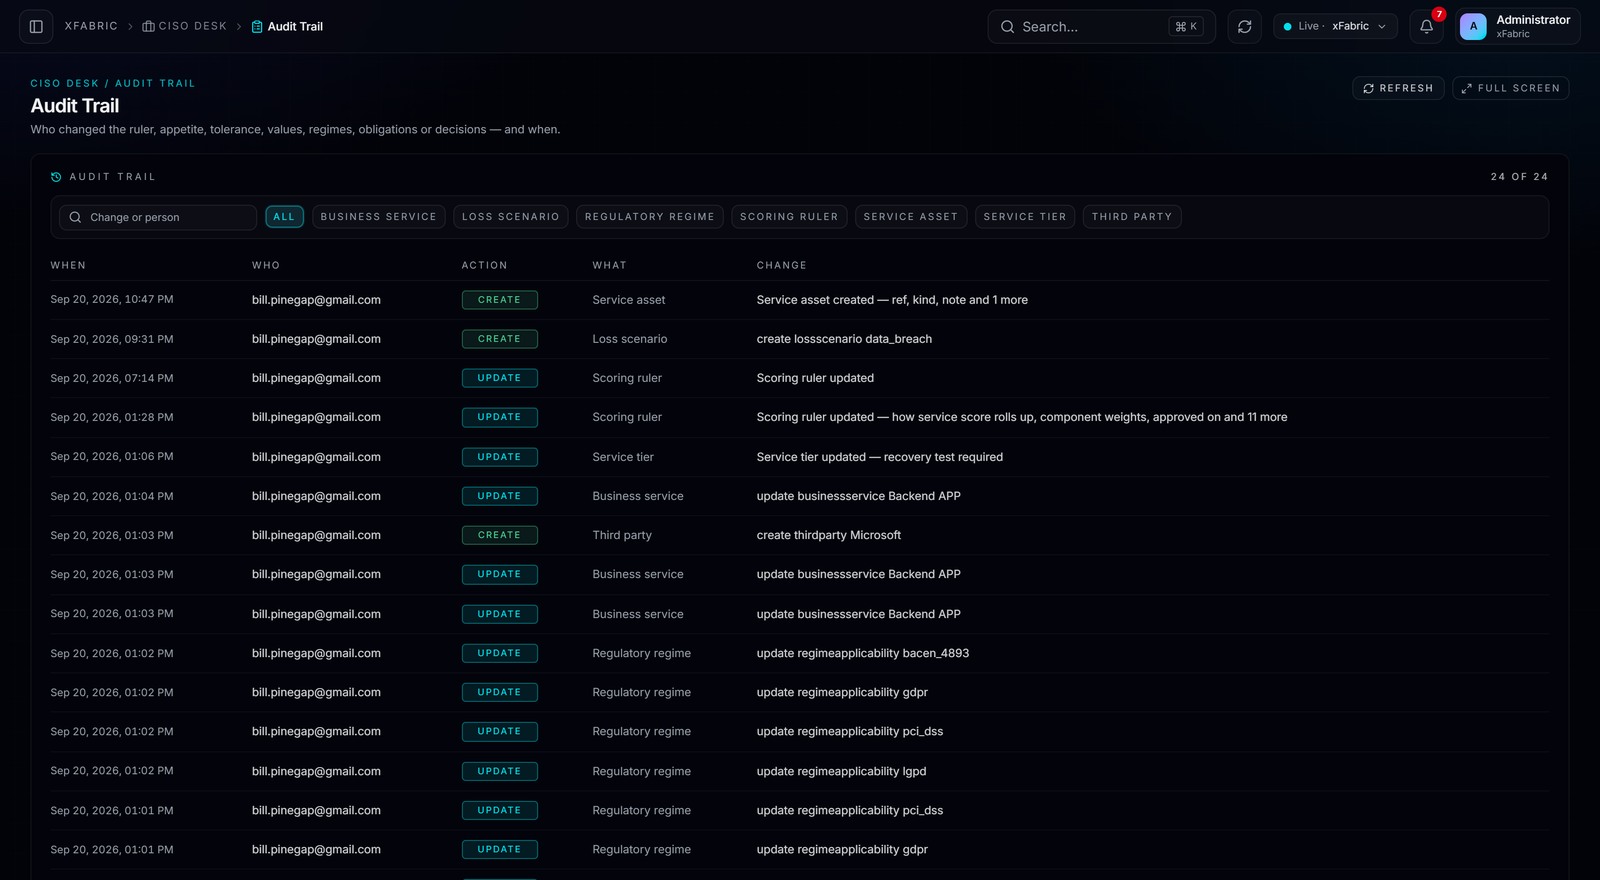Click the '24 OF 24' record count
This screenshot has width=1600, height=880.
pyautogui.click(x=1519, y=177)
